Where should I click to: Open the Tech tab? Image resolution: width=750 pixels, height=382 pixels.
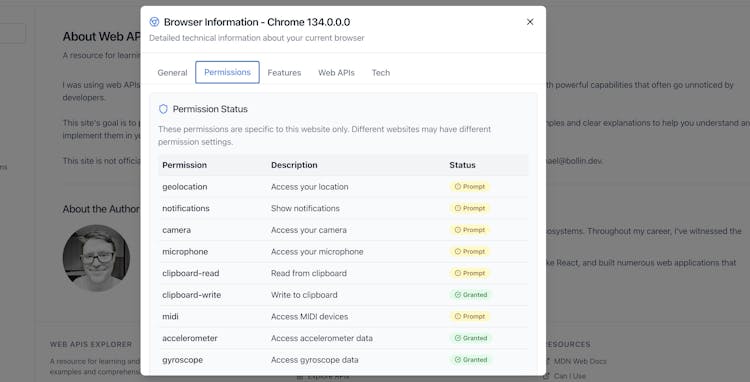381,73
